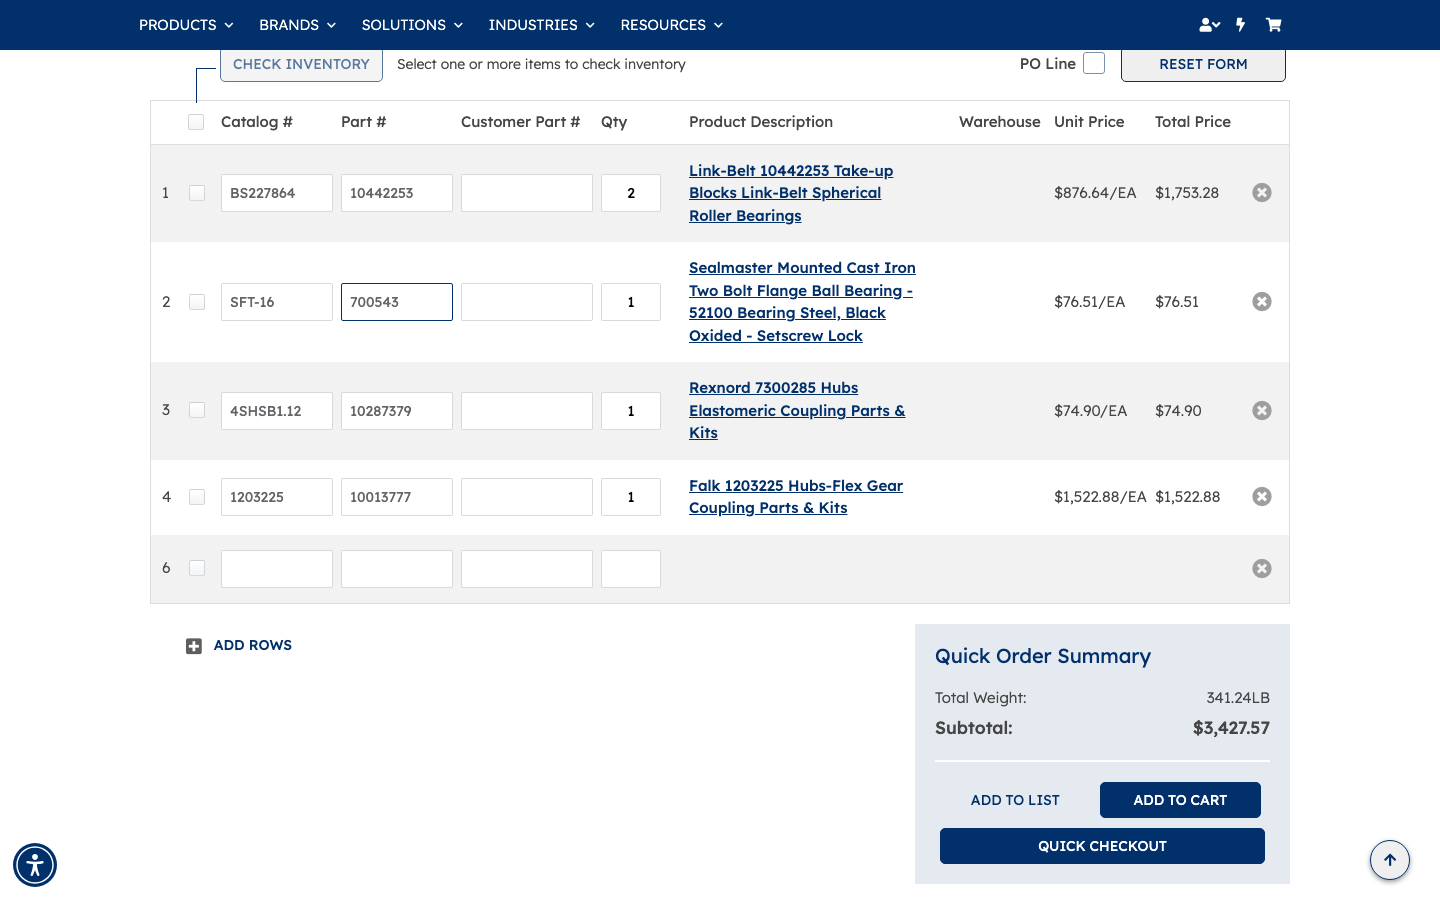The height and width of the screenshot is (900, 1440).
Task: Focus catalog field containing SFT-16
Action: pyautogui.click(x=277, y=302)
